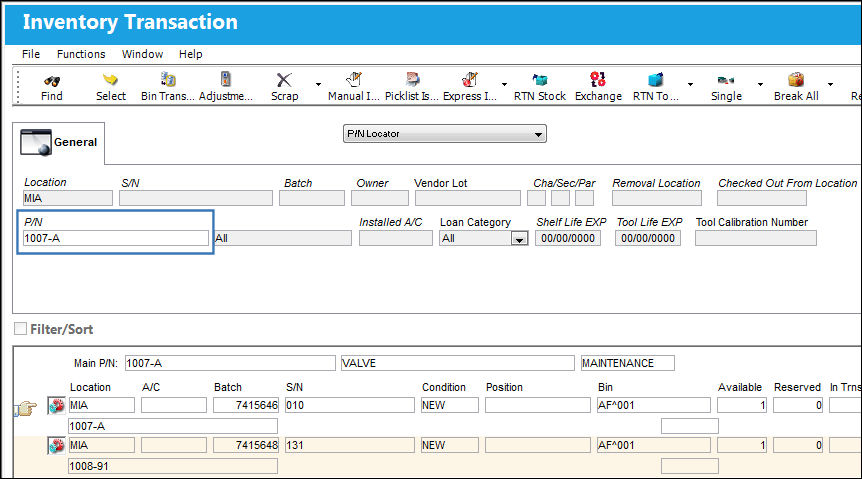The width and height of the screenshot is (862, 479).
Task: Open the Window menu
Action: coord(142,54)
